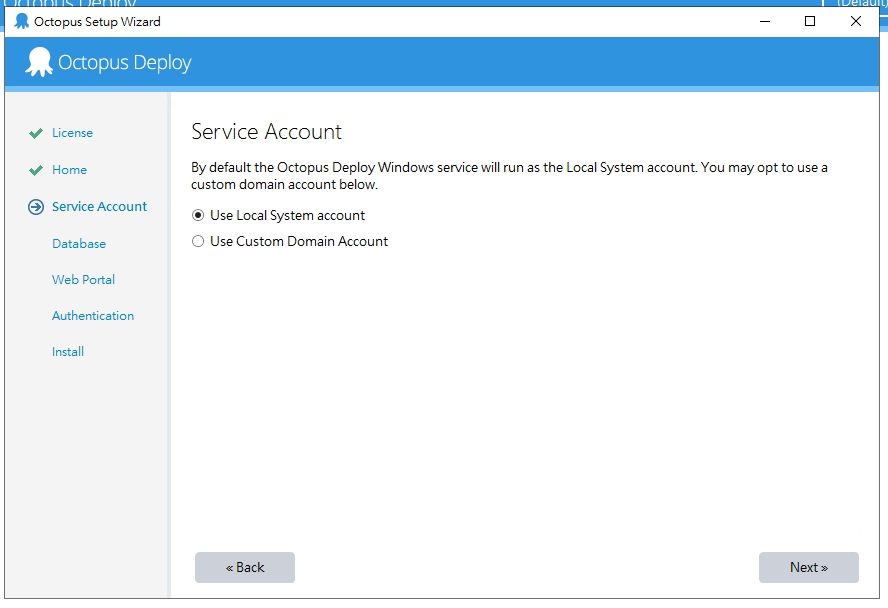Click the description text about Local System account
The width and height of the screenshot is (888, 608).
(509, 175)
